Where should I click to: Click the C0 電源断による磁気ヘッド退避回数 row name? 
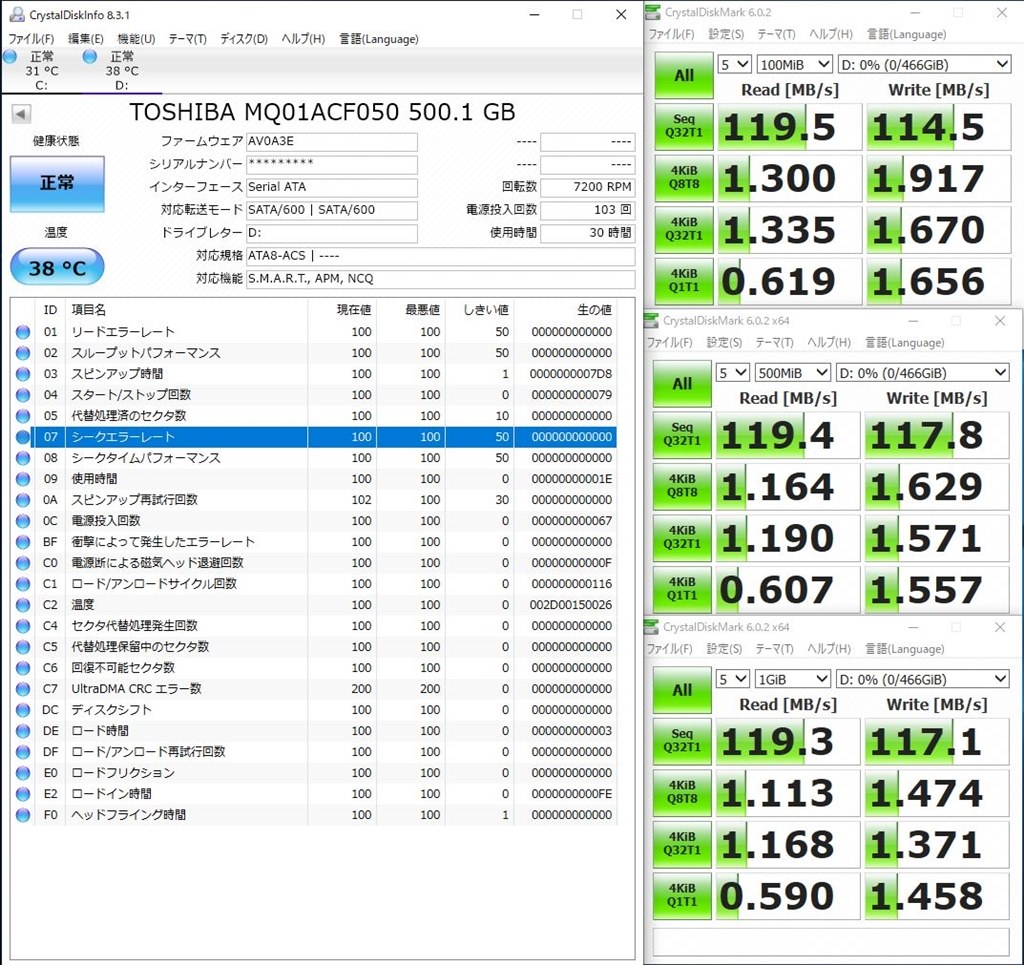[x=157, y=563]
